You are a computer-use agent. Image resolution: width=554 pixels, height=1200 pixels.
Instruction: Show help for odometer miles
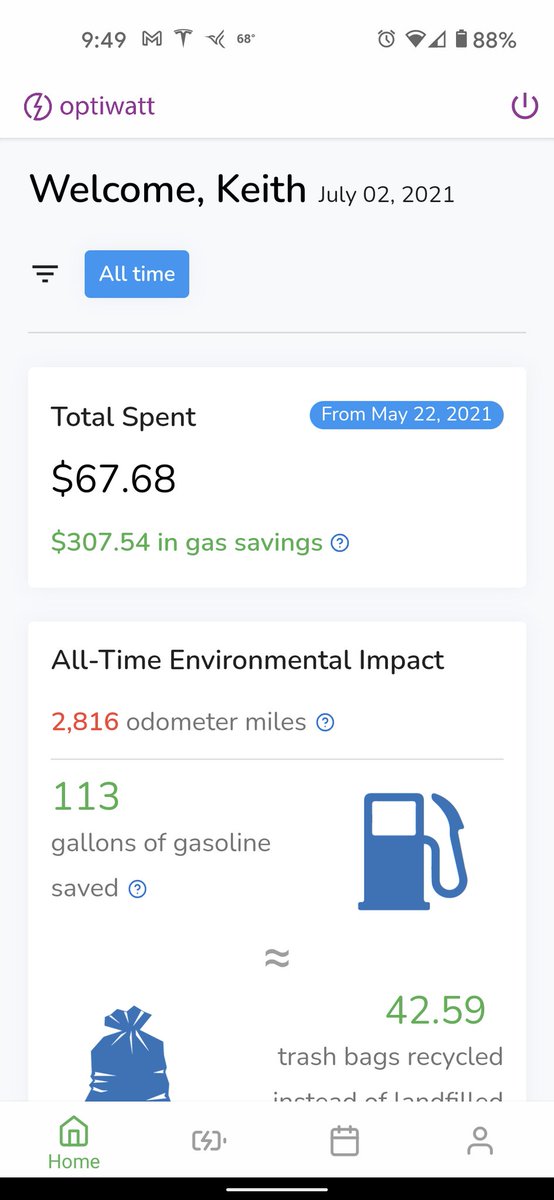tap(324, 722)
